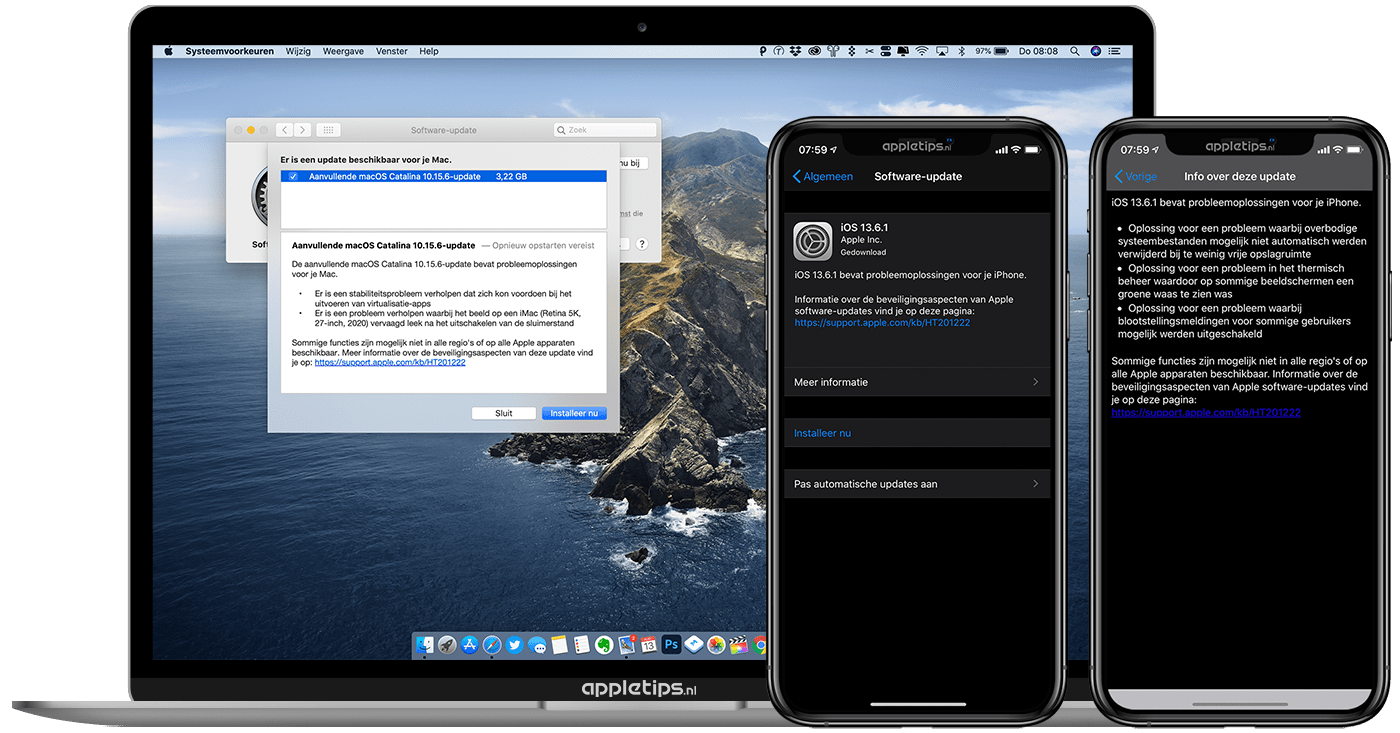The image size is (1400, 733).
Task: Click the Zoek search field
Action: pyautogui.click(x=605, y=130)
